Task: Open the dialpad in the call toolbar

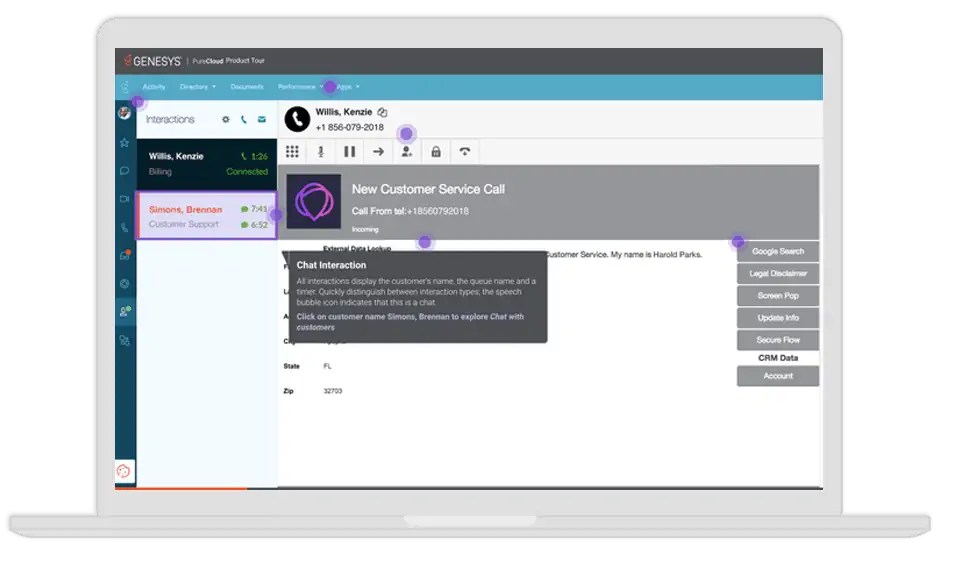Action: (x=293, y=152)
